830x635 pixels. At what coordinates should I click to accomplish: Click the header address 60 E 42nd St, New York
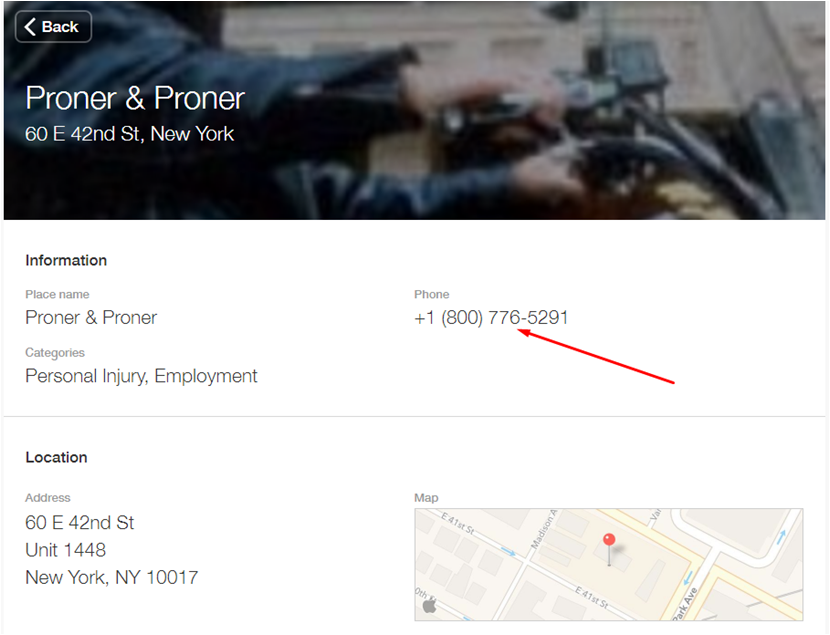point(129,134)
